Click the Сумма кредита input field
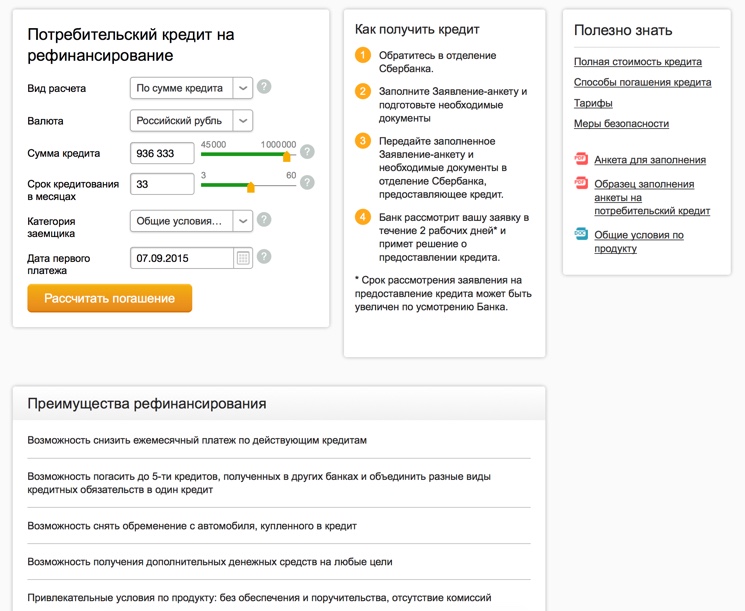The height and width of the screenshot is (611, 745). coord(162,154)
